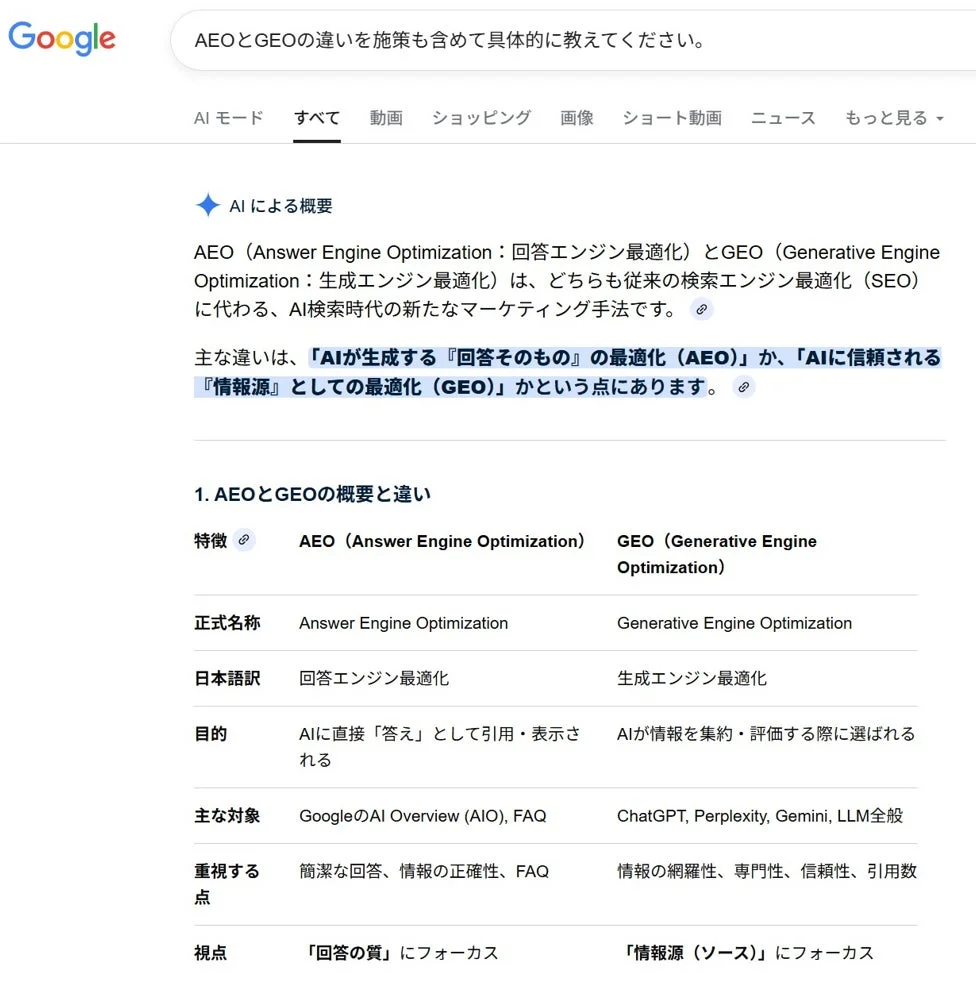The image size is (976, 990).
Task: Expand the もっと見る dropdown
Action: pos(886,117)
